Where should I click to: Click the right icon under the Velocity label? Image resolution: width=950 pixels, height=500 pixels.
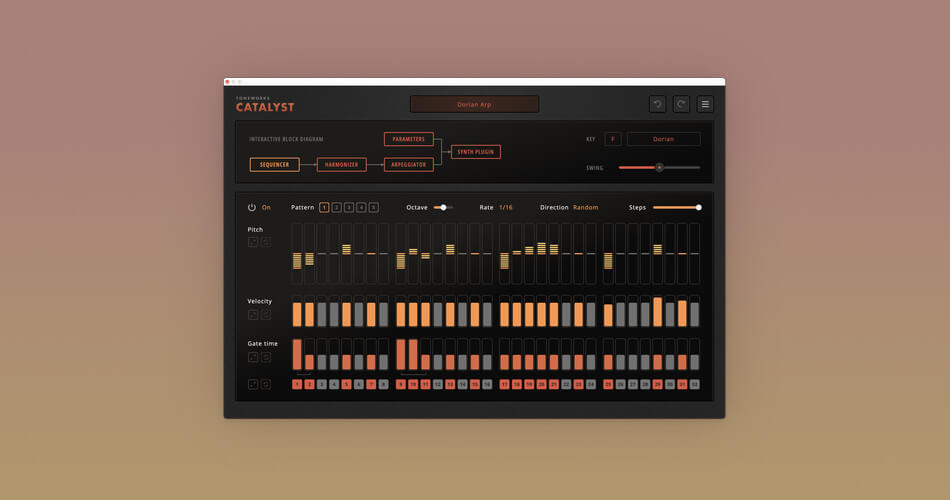(x=265, y=315)
